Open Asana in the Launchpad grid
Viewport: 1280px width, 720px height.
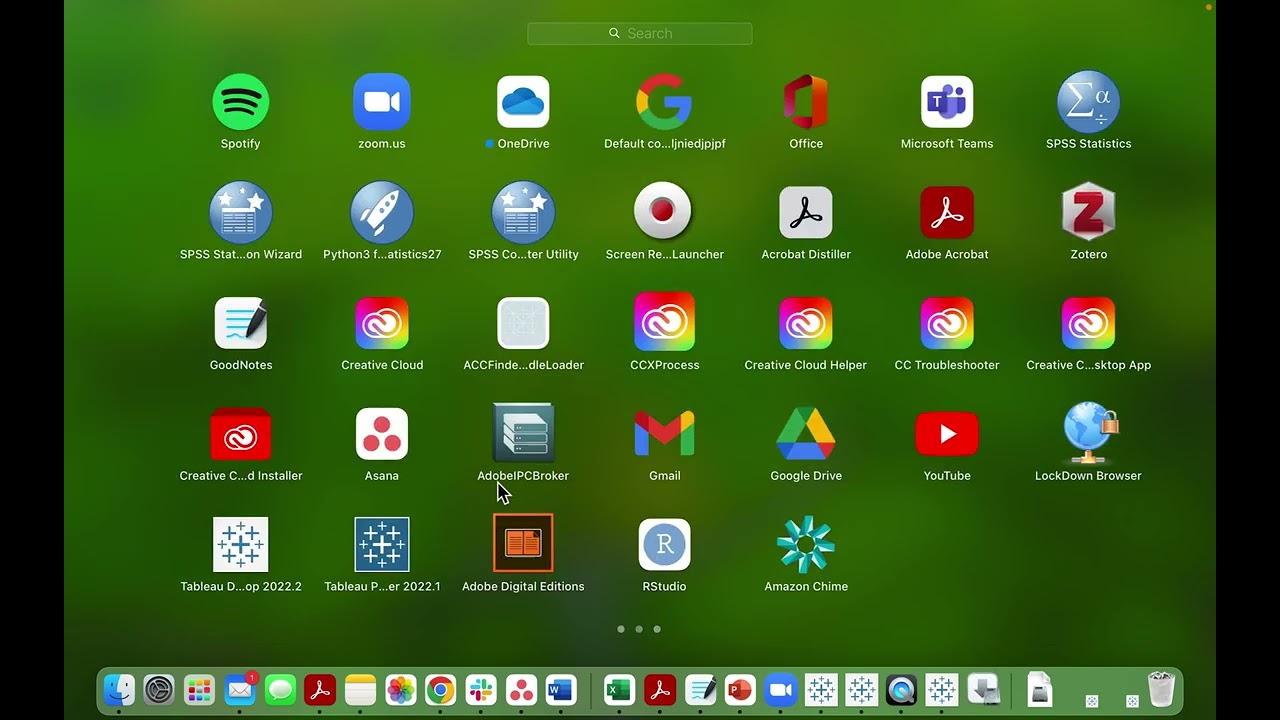pos(382,434)
